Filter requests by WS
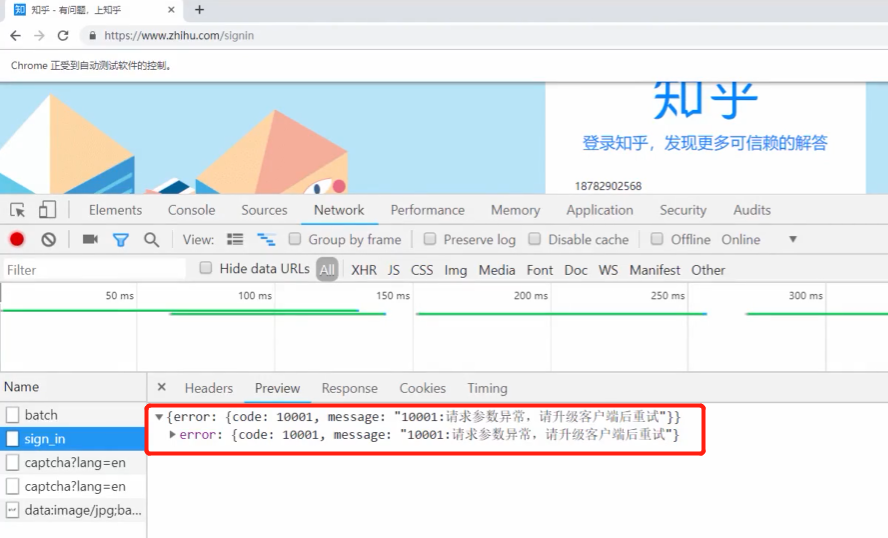The width and height of the screenshot is (888, 538). click(608, 270)
